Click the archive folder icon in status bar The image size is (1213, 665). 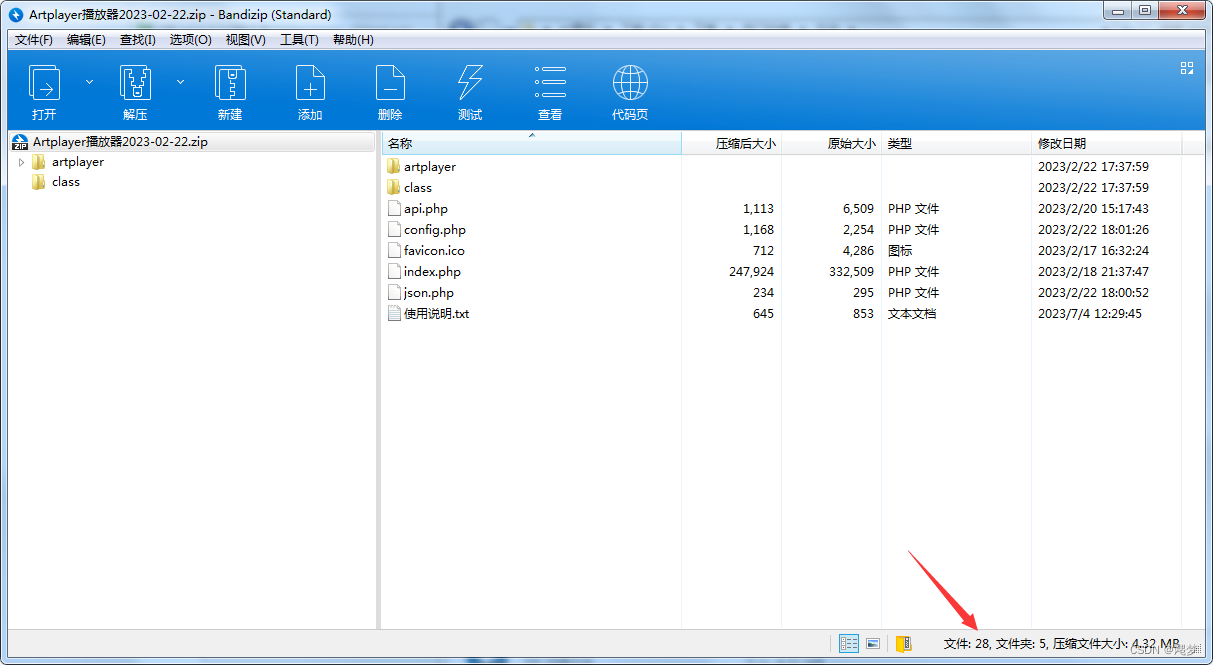903,643
